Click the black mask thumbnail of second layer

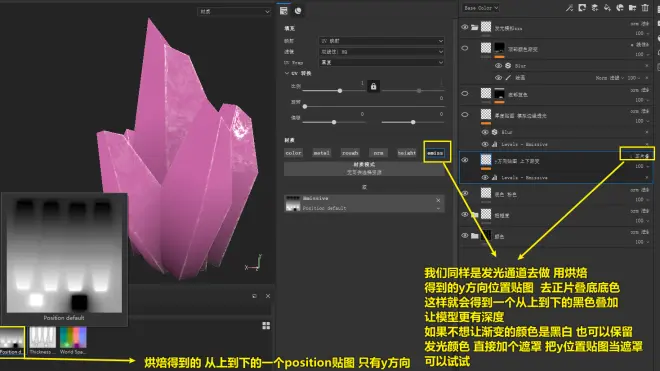coord(499,48)
